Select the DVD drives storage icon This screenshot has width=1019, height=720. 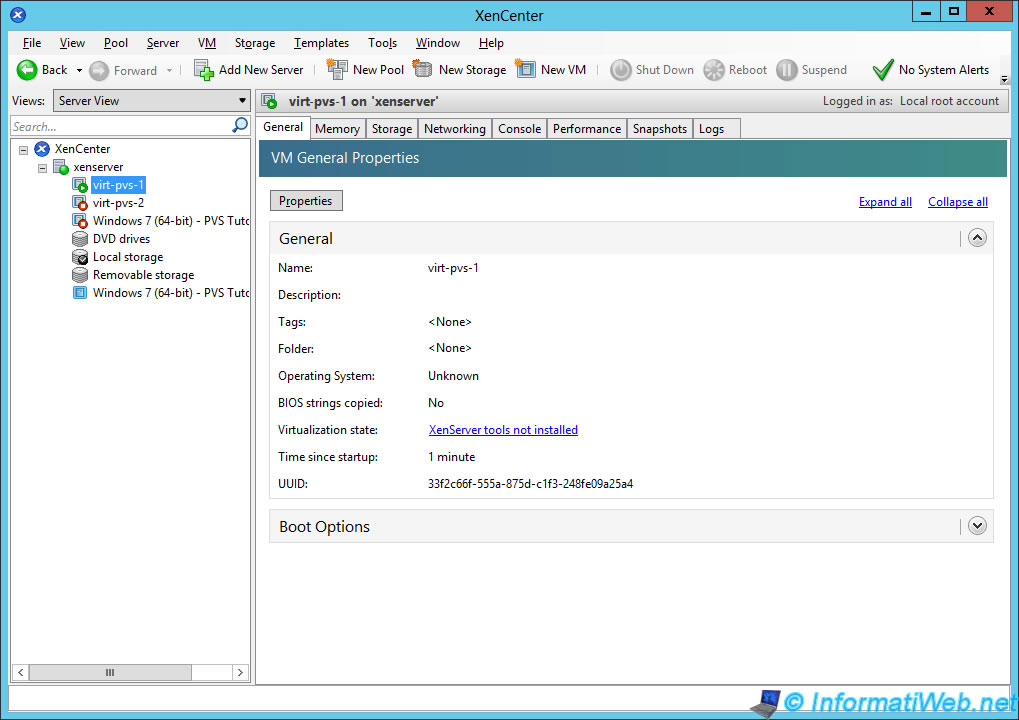pyautogui.click(x=80, y=239)
